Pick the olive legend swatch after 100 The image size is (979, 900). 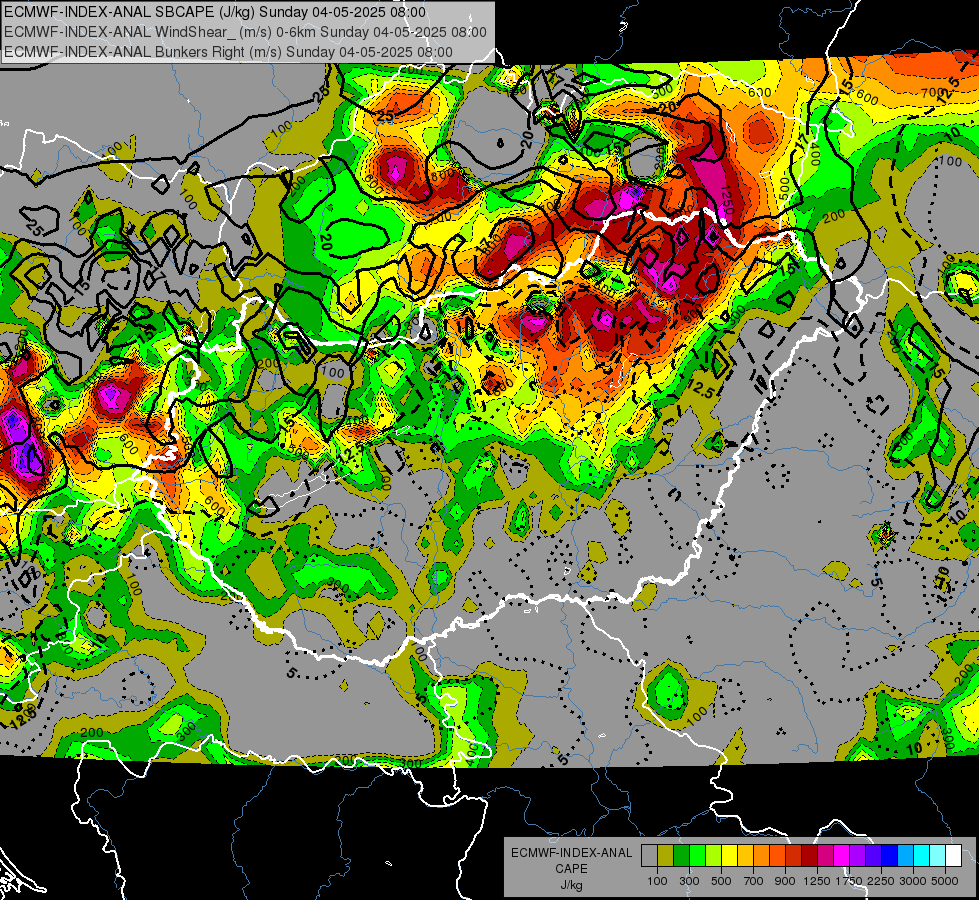click(665, 855)
